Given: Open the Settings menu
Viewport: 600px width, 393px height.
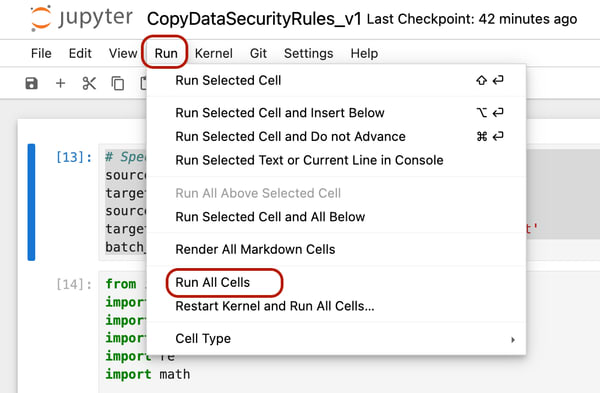Looking at the screenshot, I should tap(308, 53).
